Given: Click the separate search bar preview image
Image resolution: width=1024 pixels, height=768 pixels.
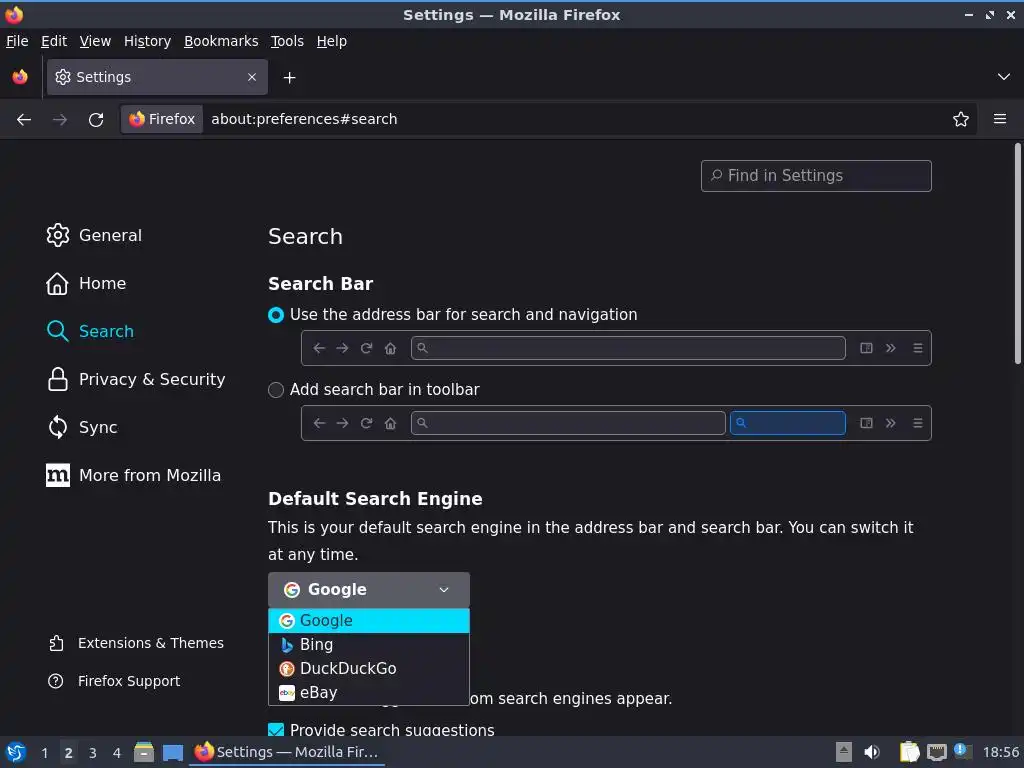Looking at the screenshot, I should pos(616,423).
